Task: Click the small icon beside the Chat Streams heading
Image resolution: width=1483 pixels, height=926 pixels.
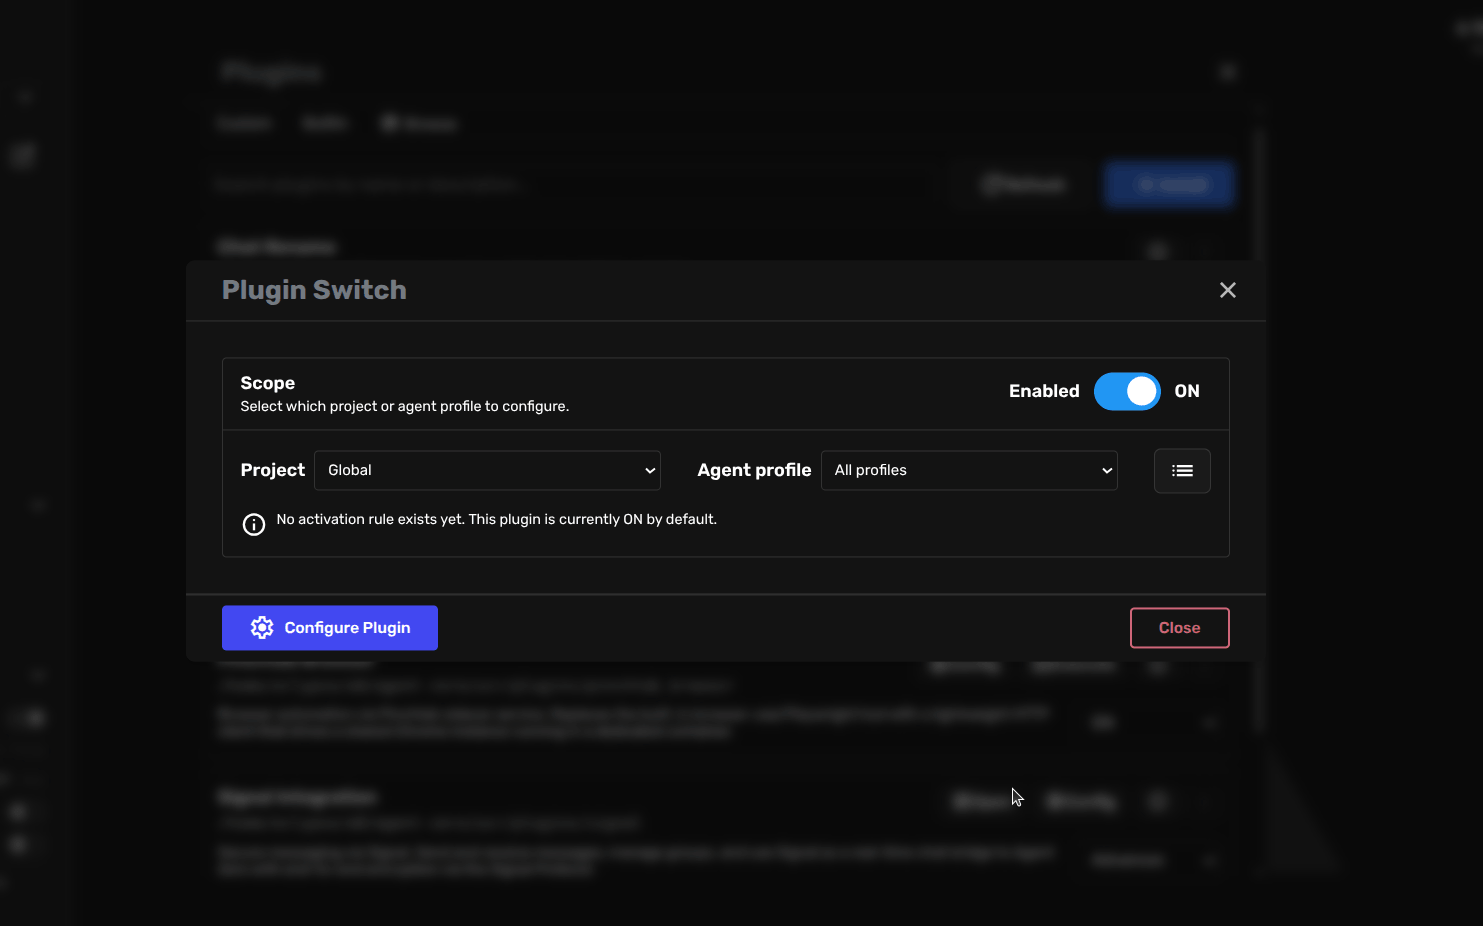Action: 1156,249
